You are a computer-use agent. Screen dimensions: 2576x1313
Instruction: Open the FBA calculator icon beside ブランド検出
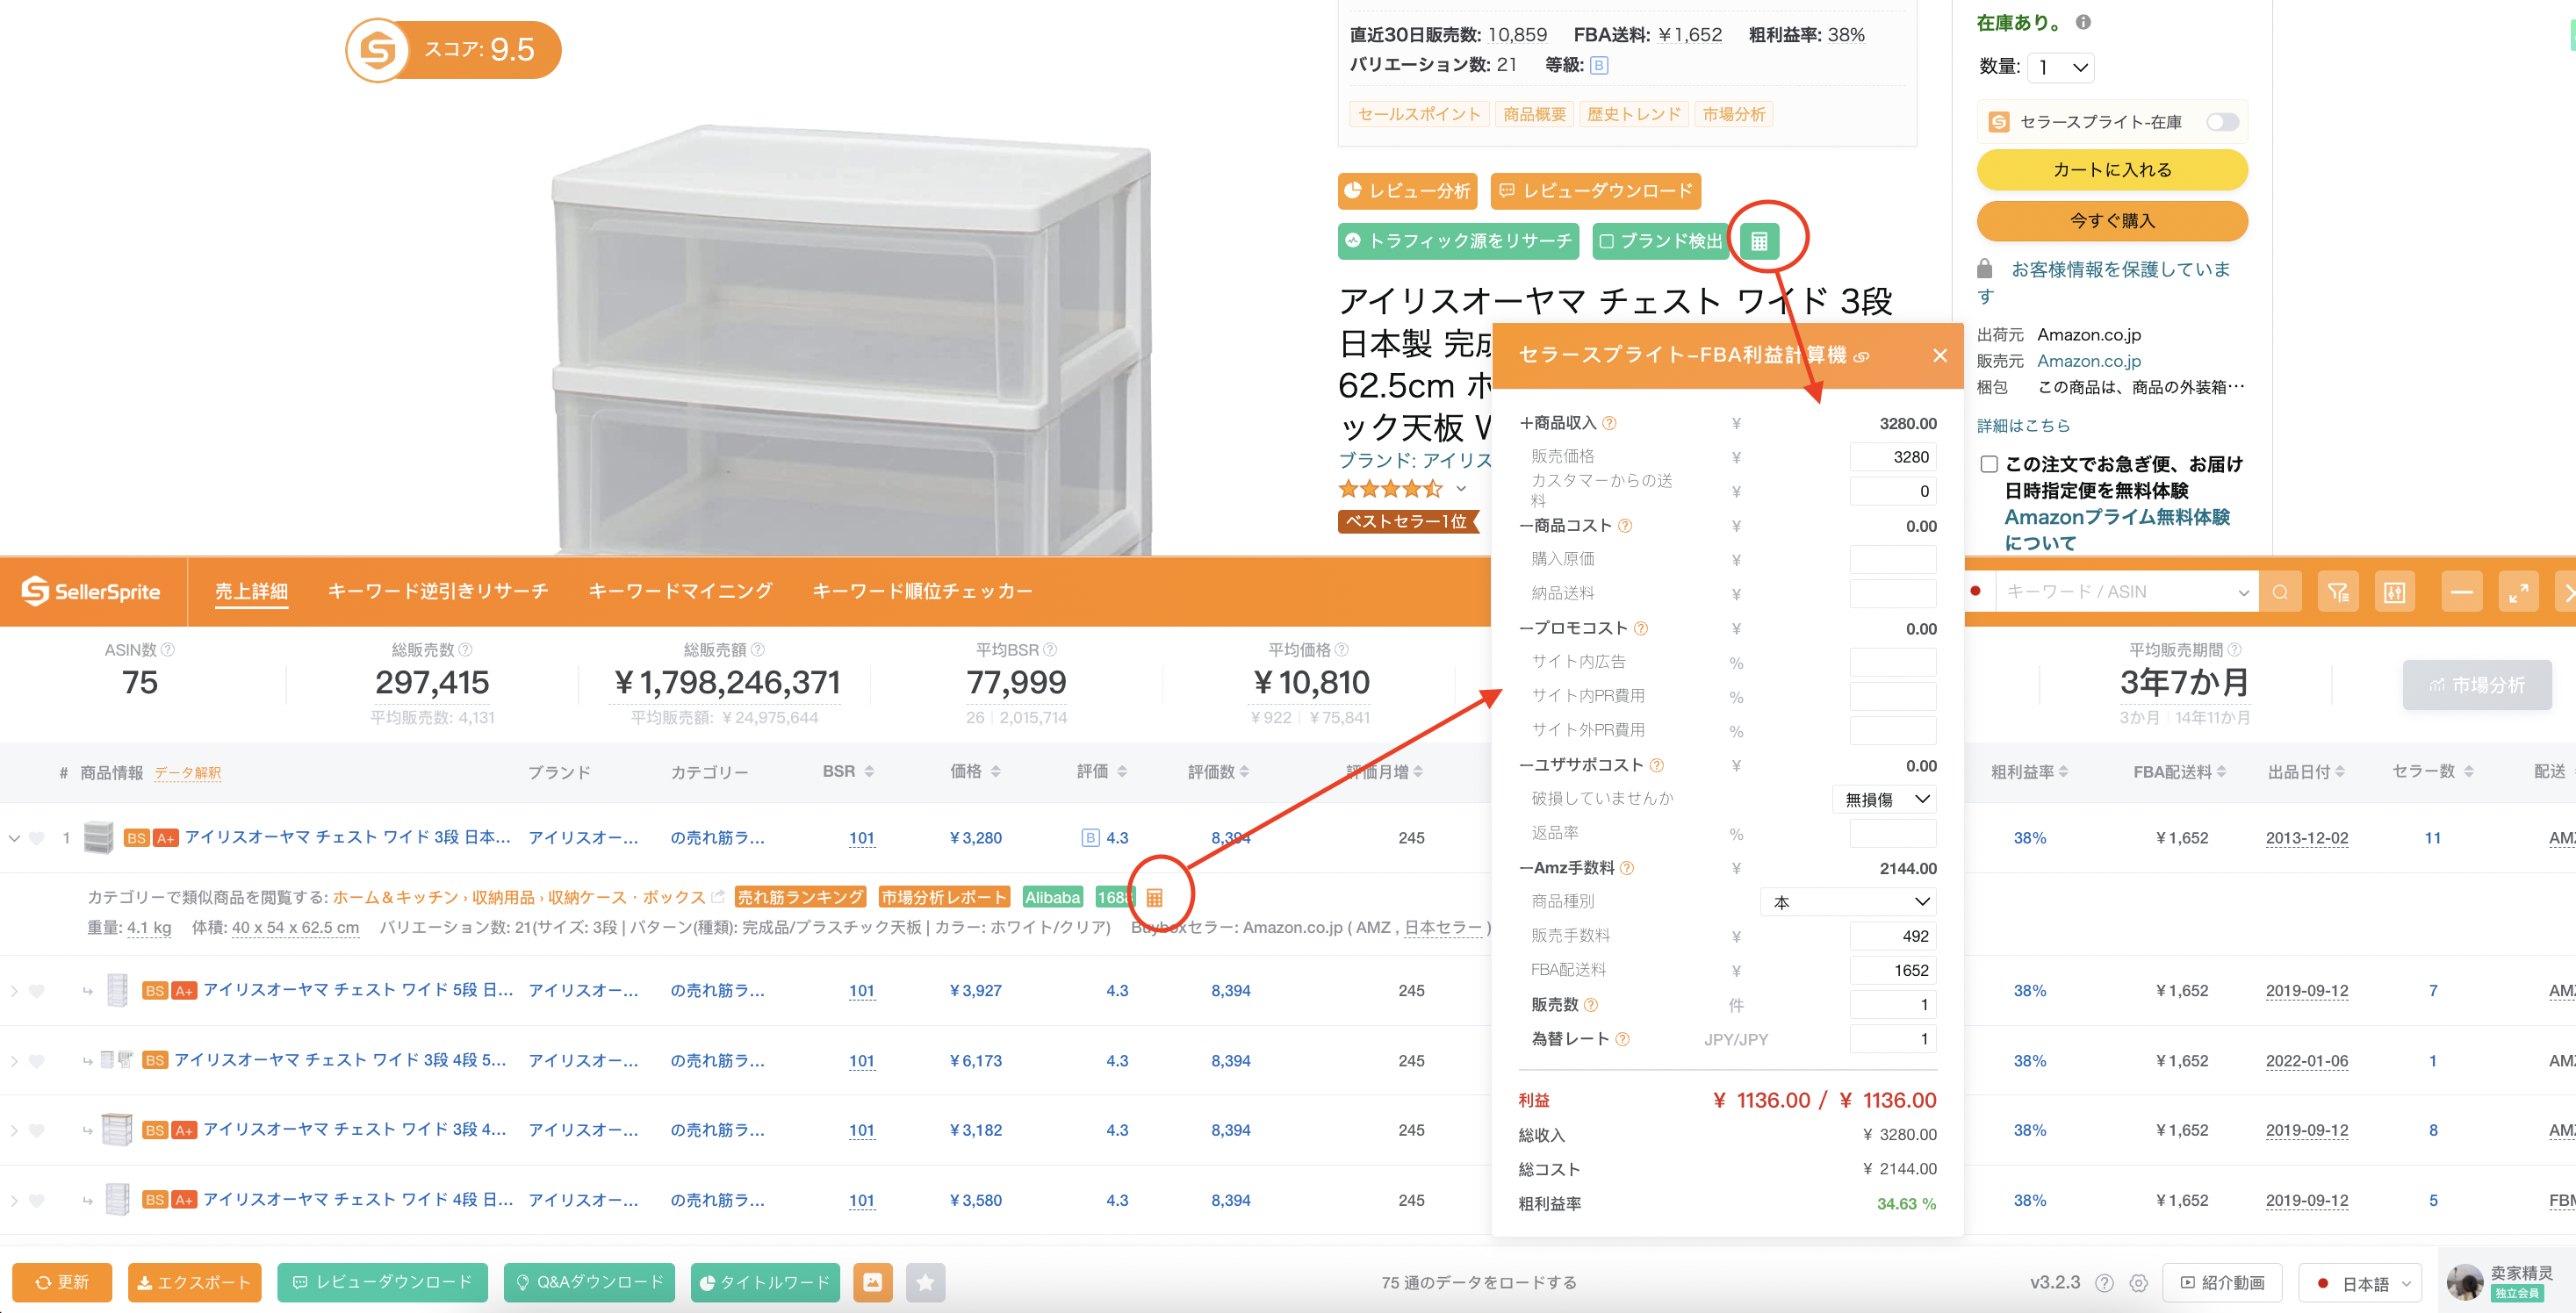click(x=1759, y=241)
